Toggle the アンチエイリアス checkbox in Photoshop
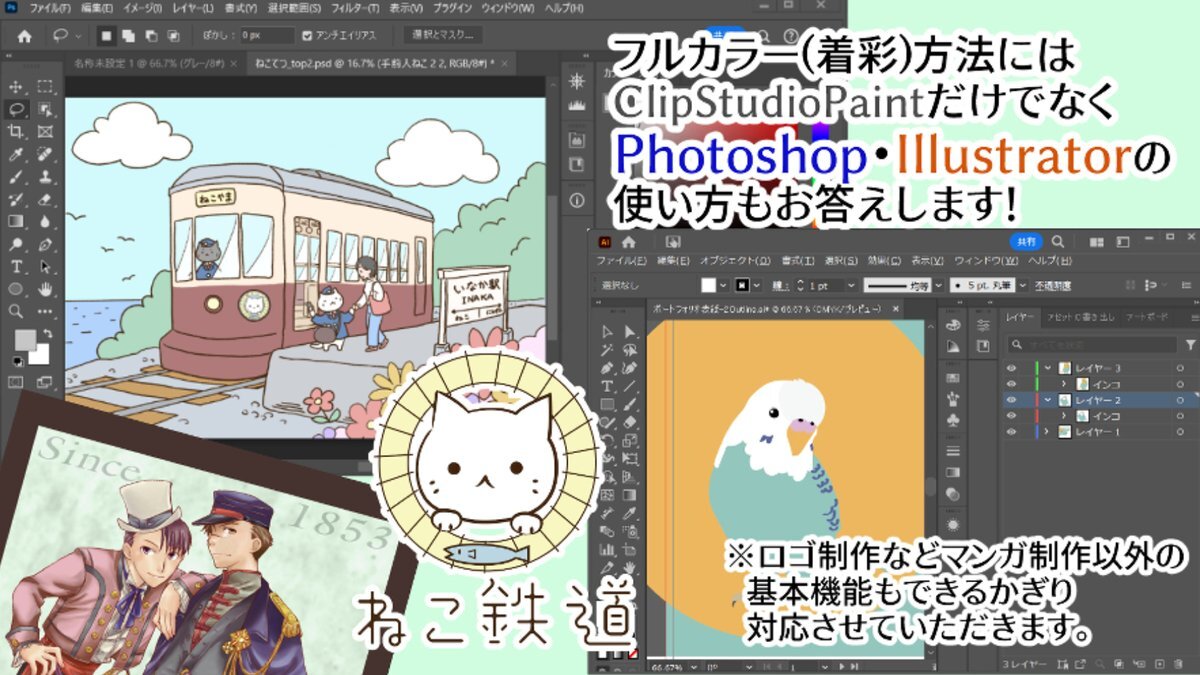This screenshot has width=1200, height=675. [306, 36]
